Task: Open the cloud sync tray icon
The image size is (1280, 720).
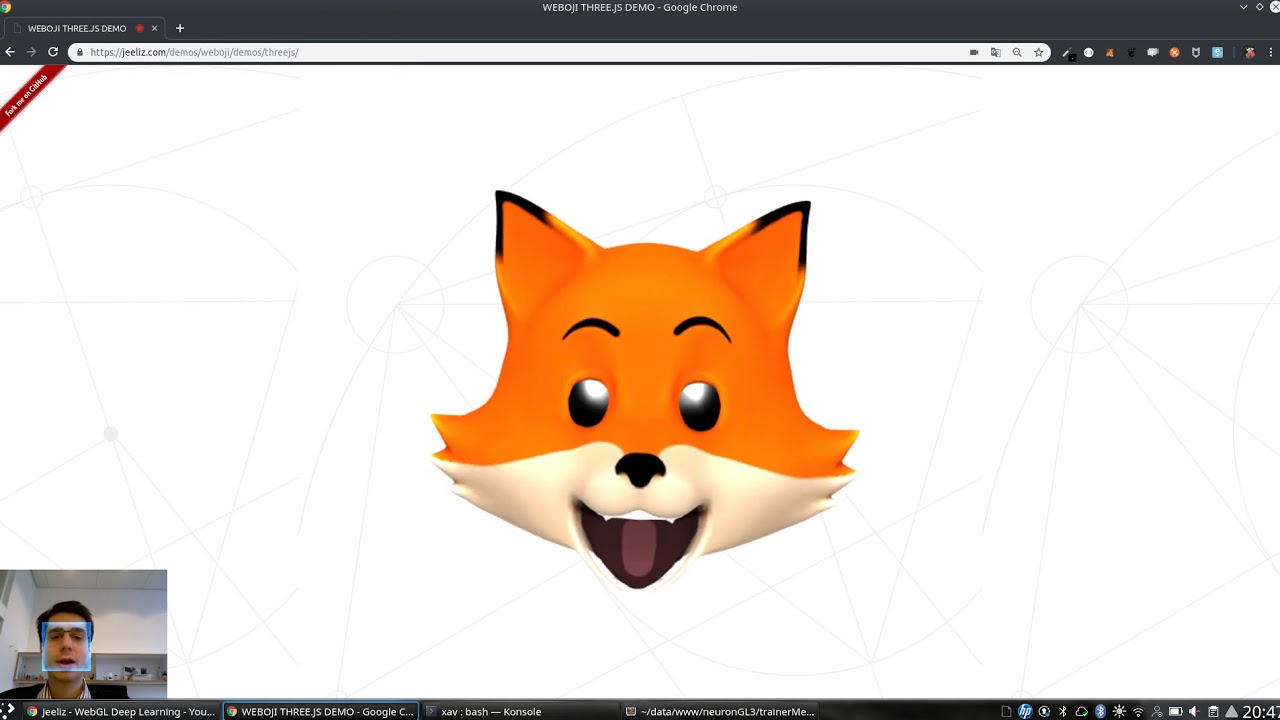Action: click(x=1082, y=711)
